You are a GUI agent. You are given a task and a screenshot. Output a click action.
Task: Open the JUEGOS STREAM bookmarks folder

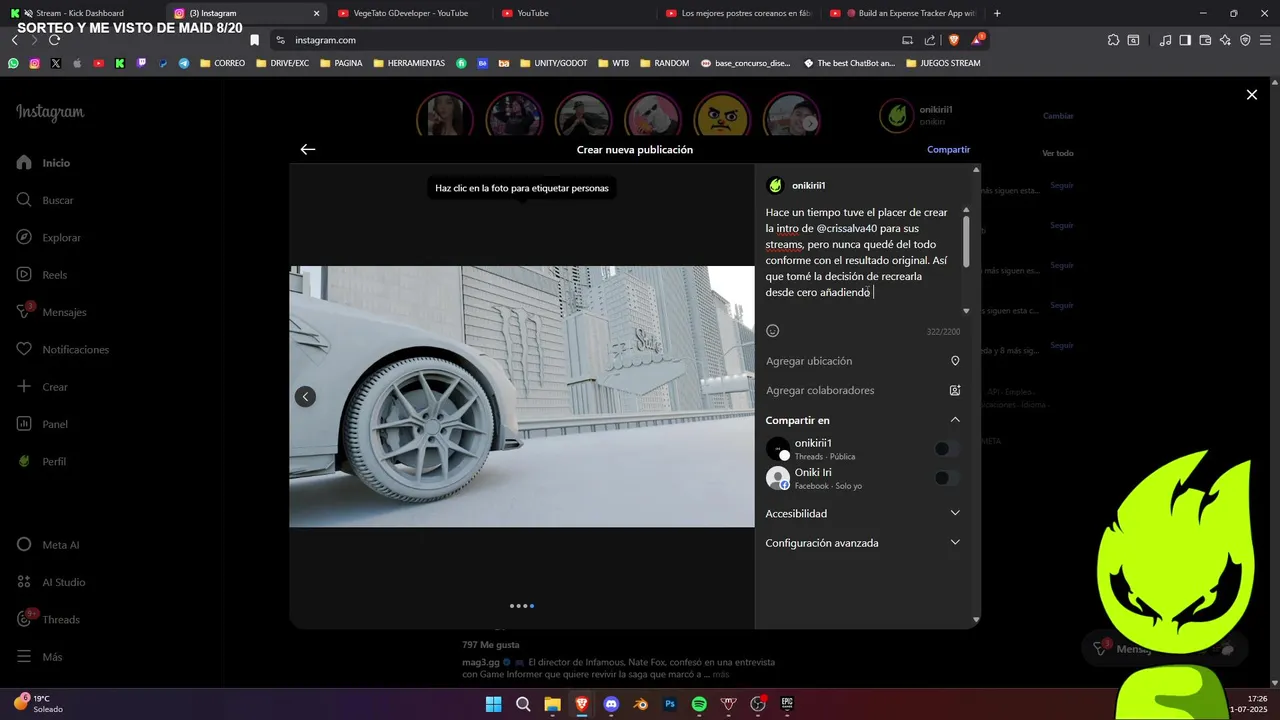click(x=943, y=63)
